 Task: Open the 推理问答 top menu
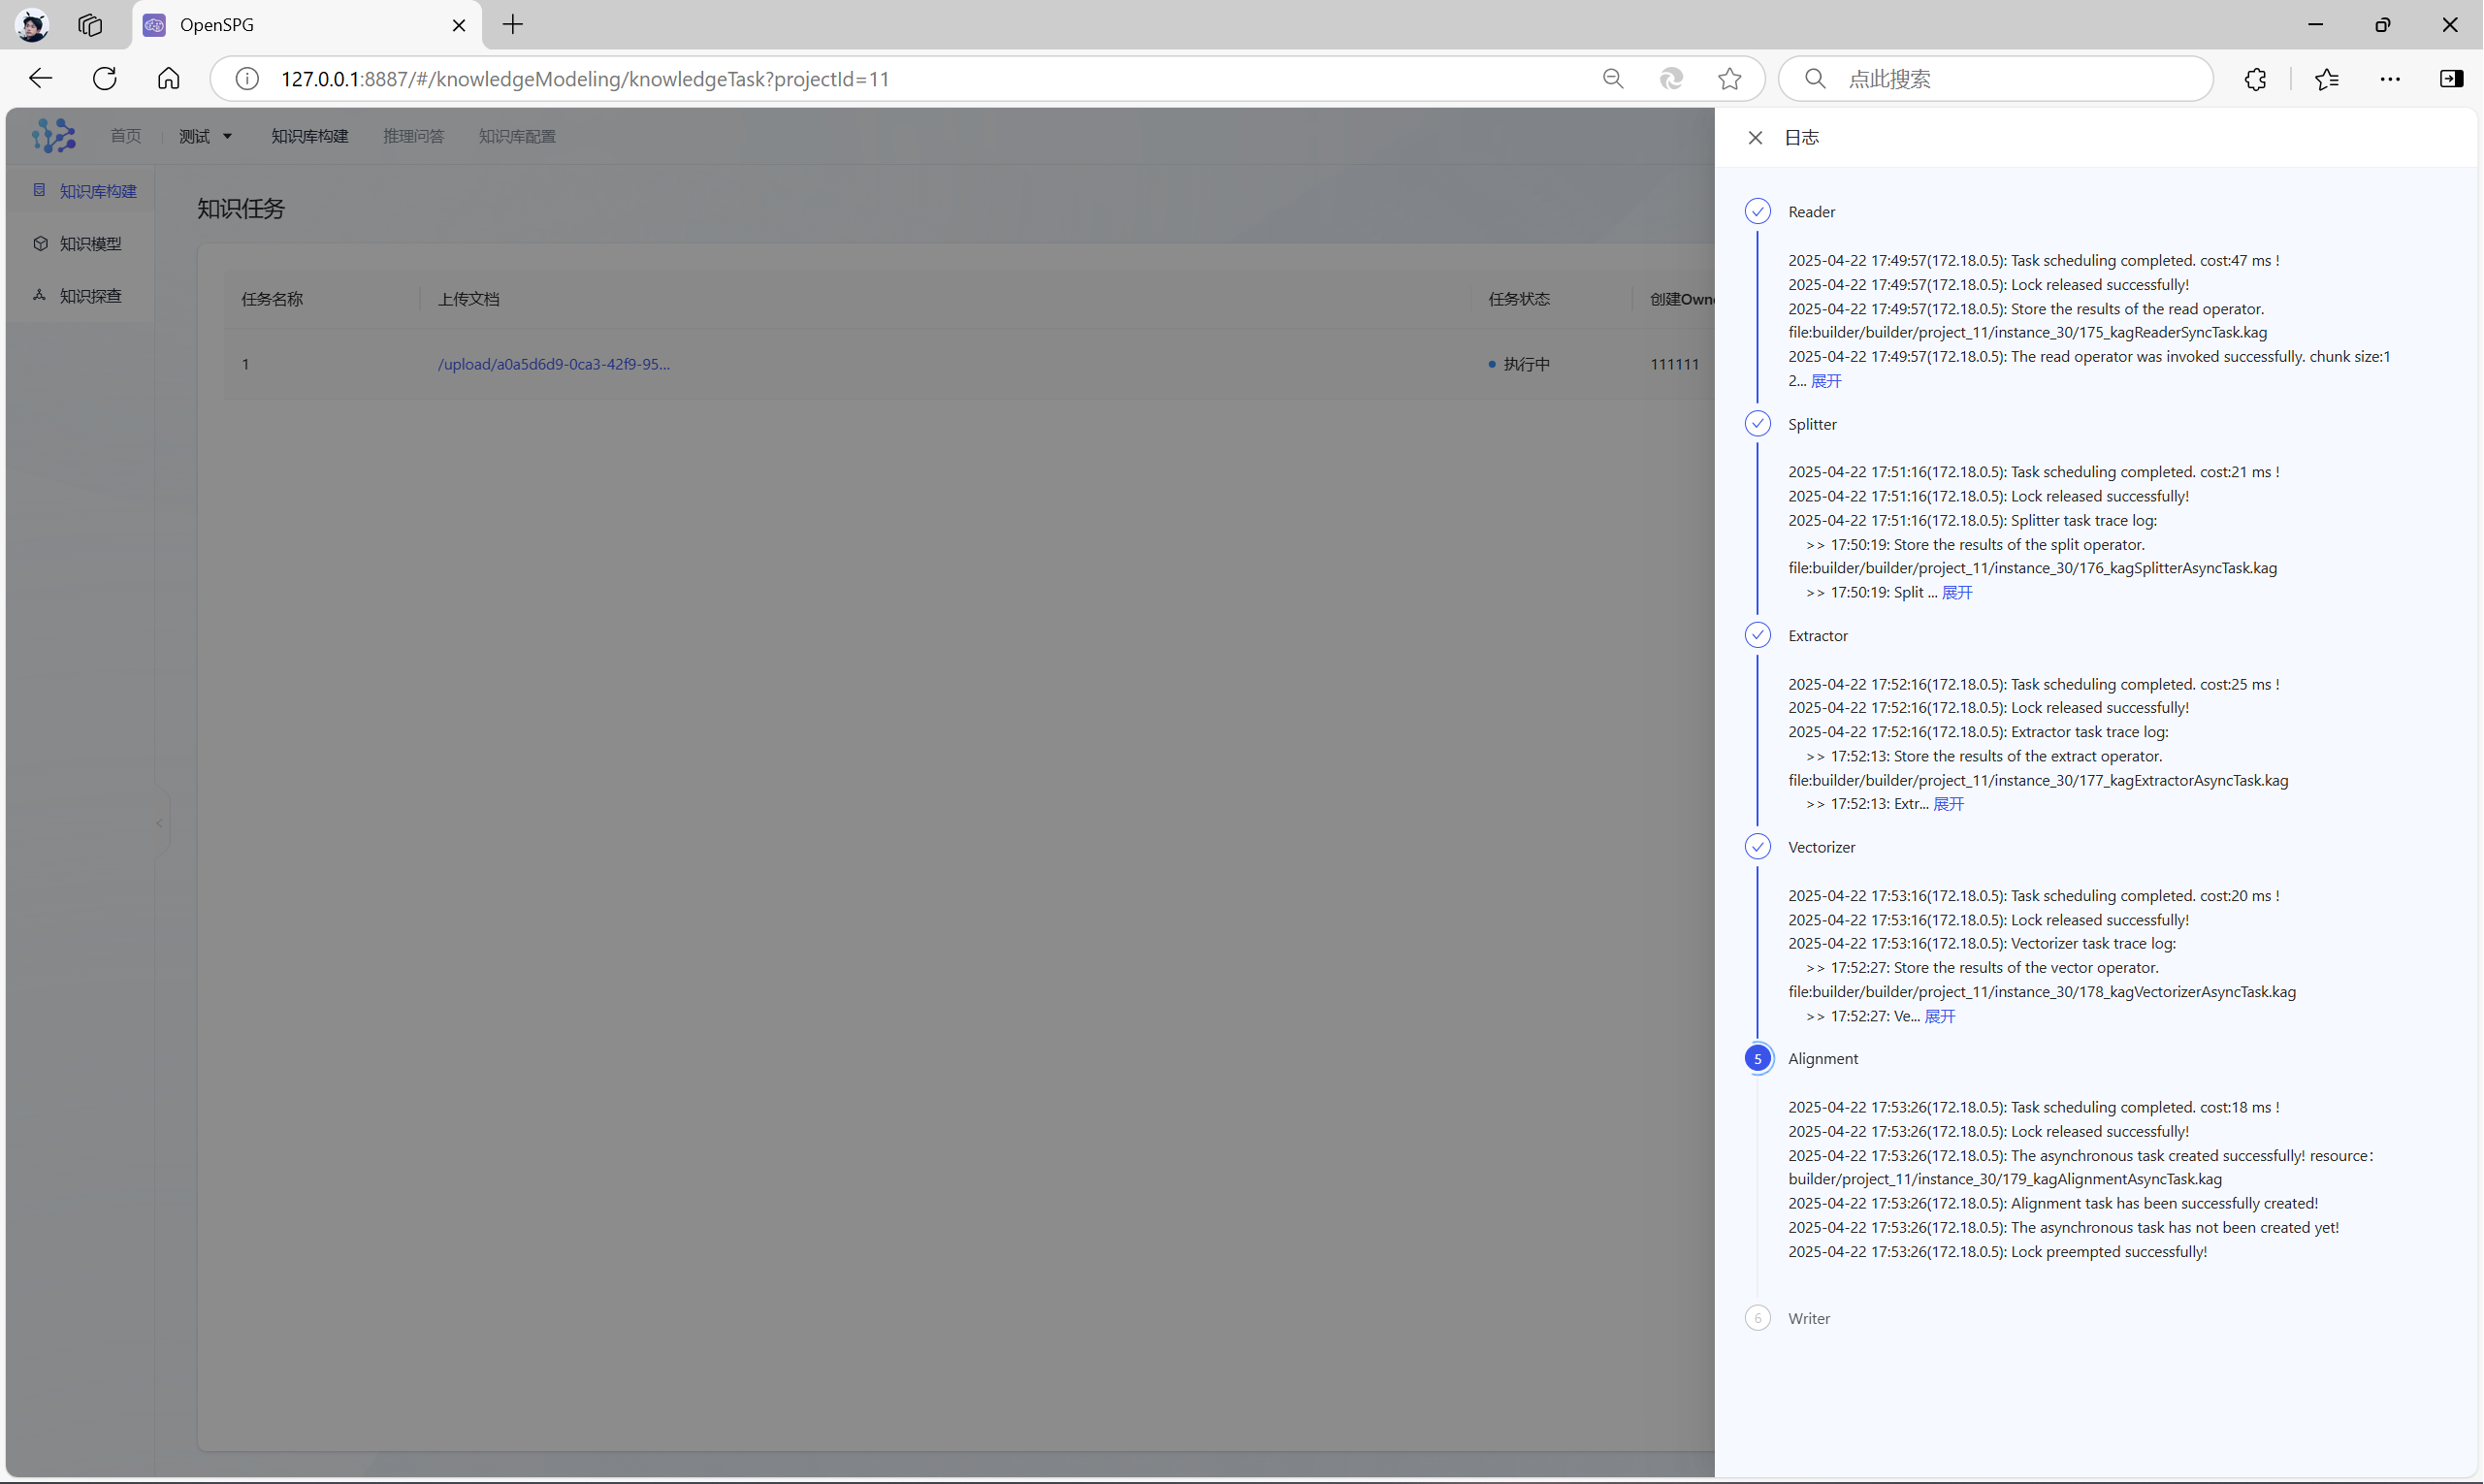413,136
